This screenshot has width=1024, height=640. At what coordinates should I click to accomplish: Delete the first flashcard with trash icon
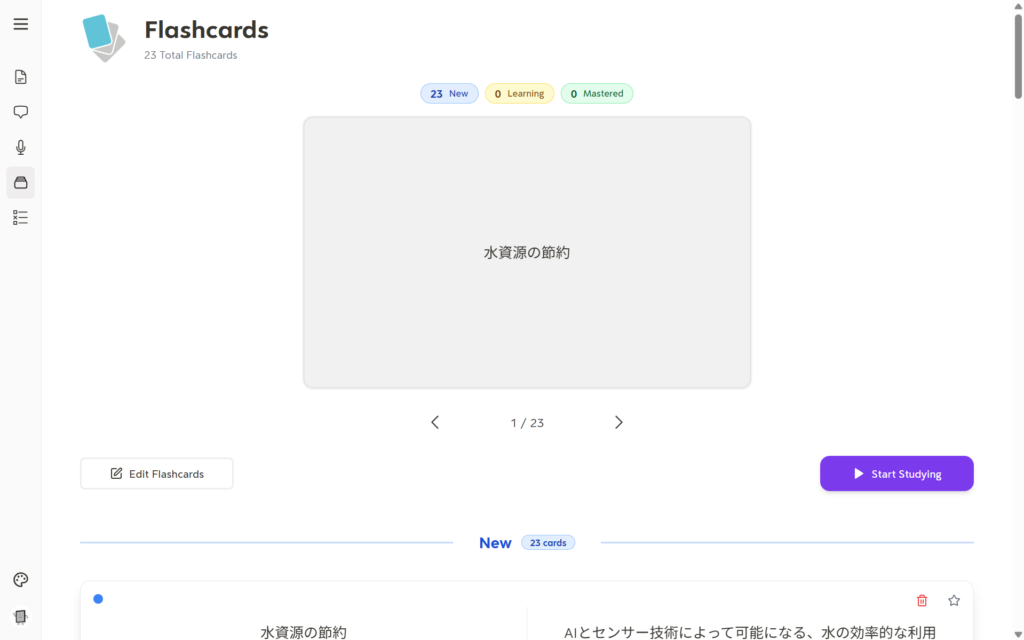[x=922, y=600]
